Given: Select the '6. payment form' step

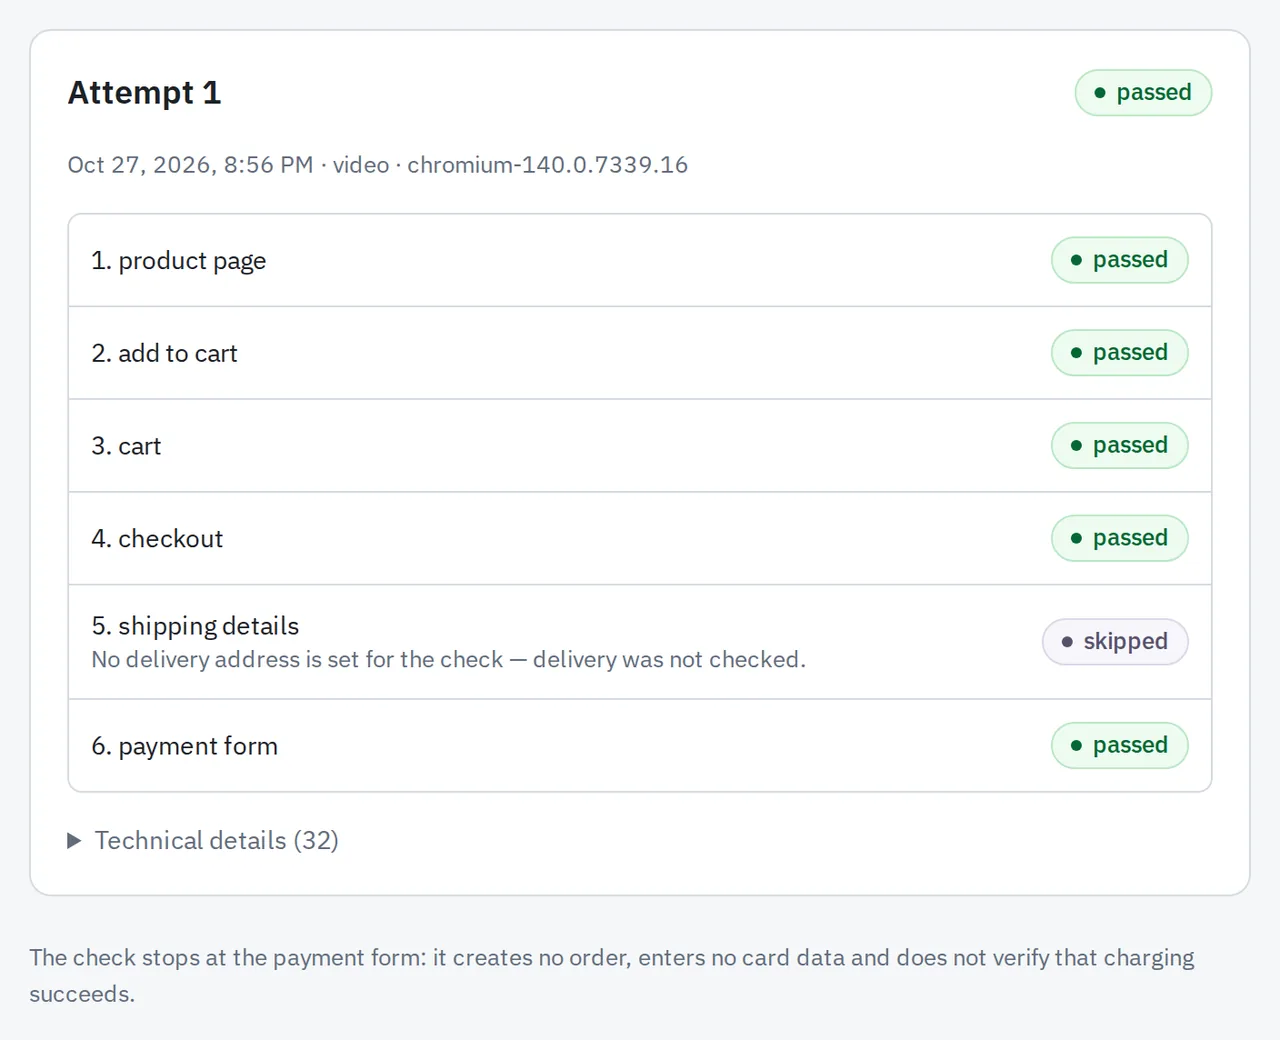Looking at the screenshot, I should tap(640, 746).
